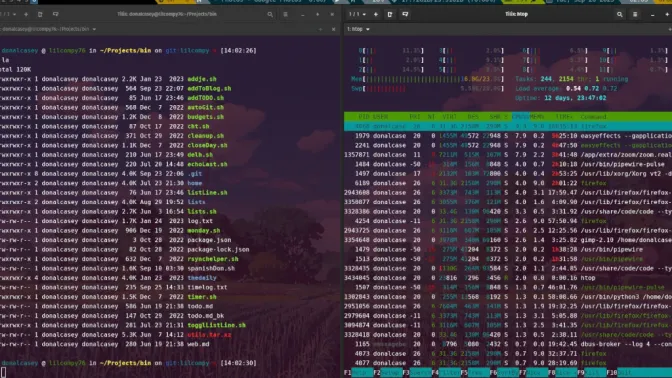Maximize the terminal pane in left Tilix window
The height and width of the screenshot is (378, 672).
click(x=320, y=29)
